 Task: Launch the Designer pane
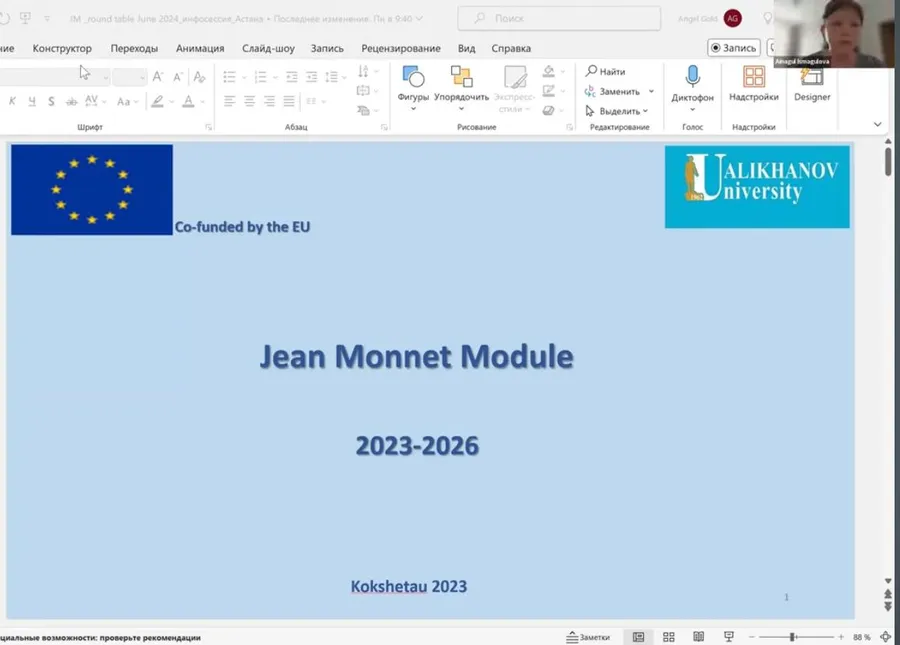tap(812, 78)
